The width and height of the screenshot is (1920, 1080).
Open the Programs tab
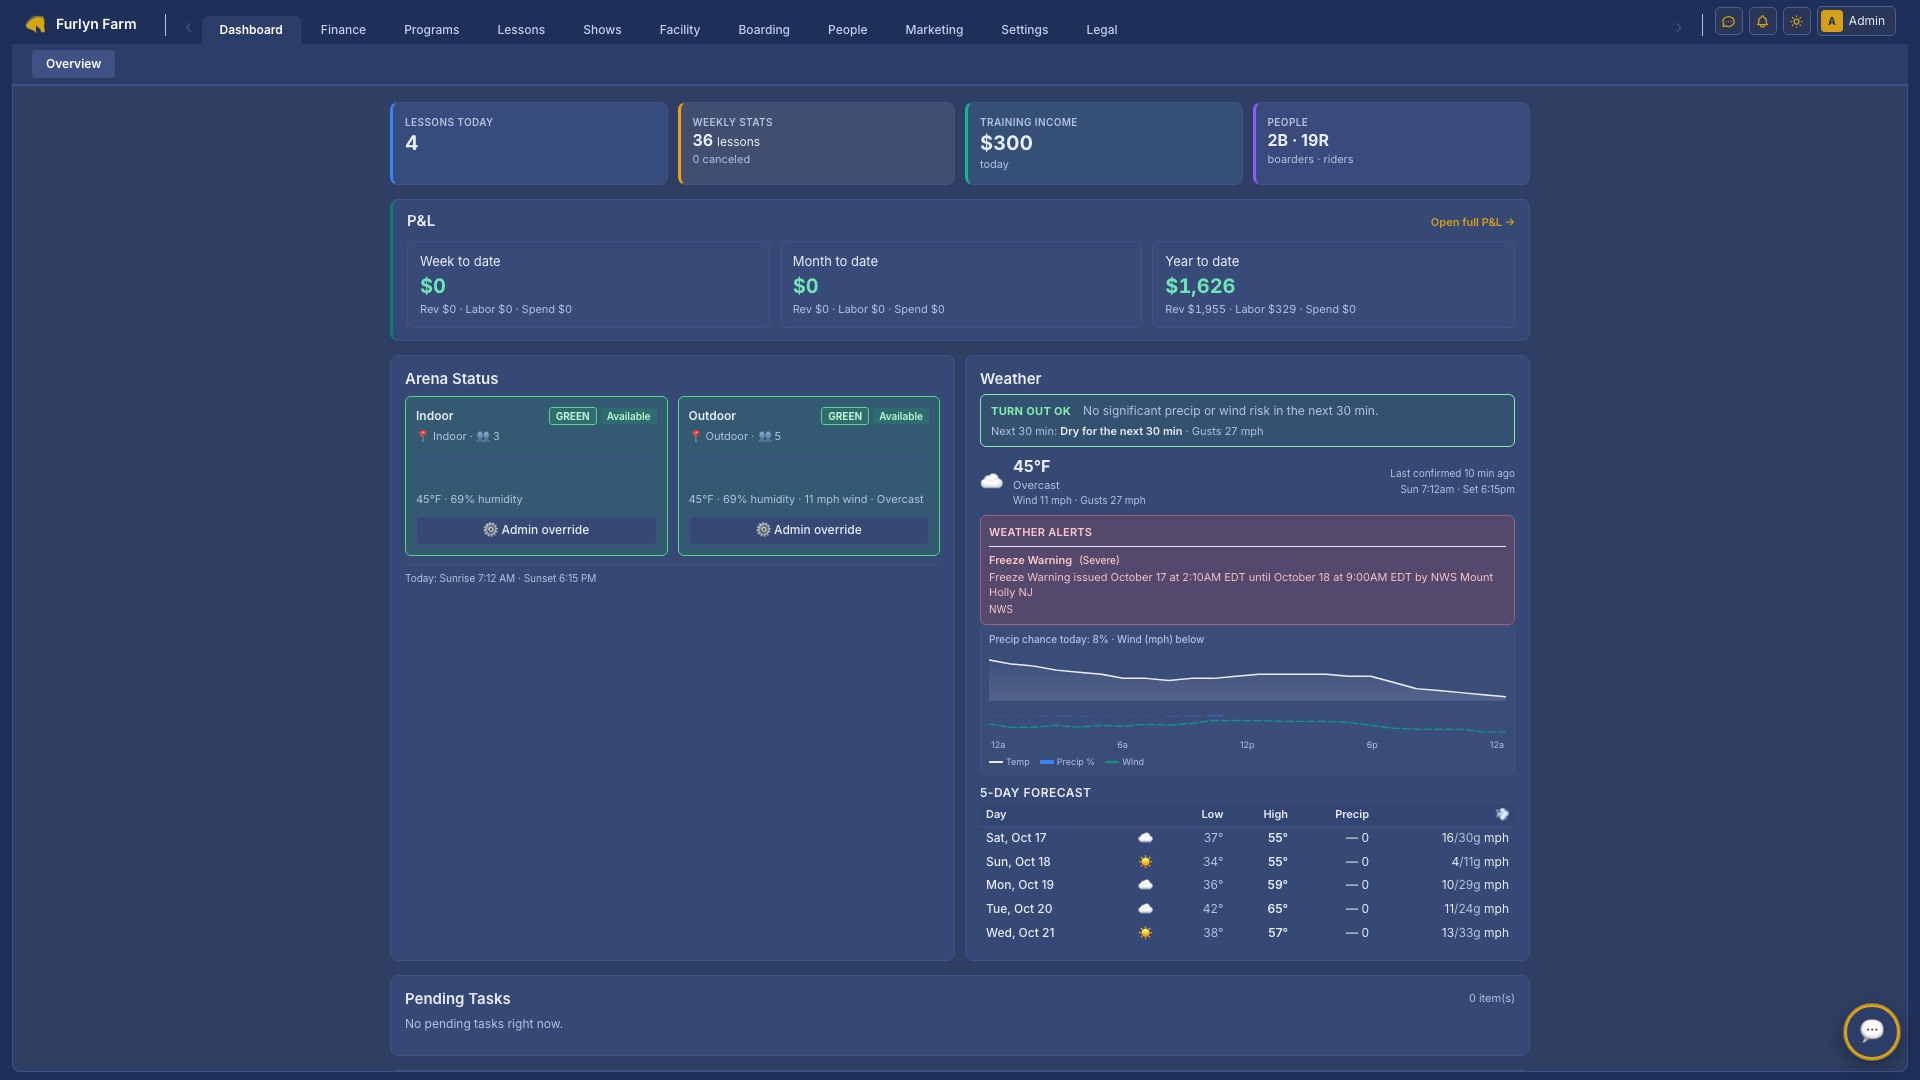(431, 30)
